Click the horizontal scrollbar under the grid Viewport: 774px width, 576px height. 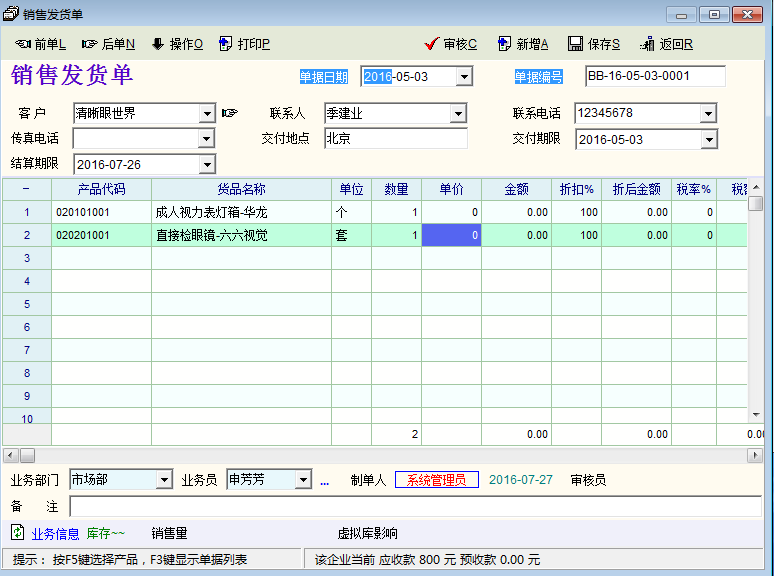click(380, 455)
